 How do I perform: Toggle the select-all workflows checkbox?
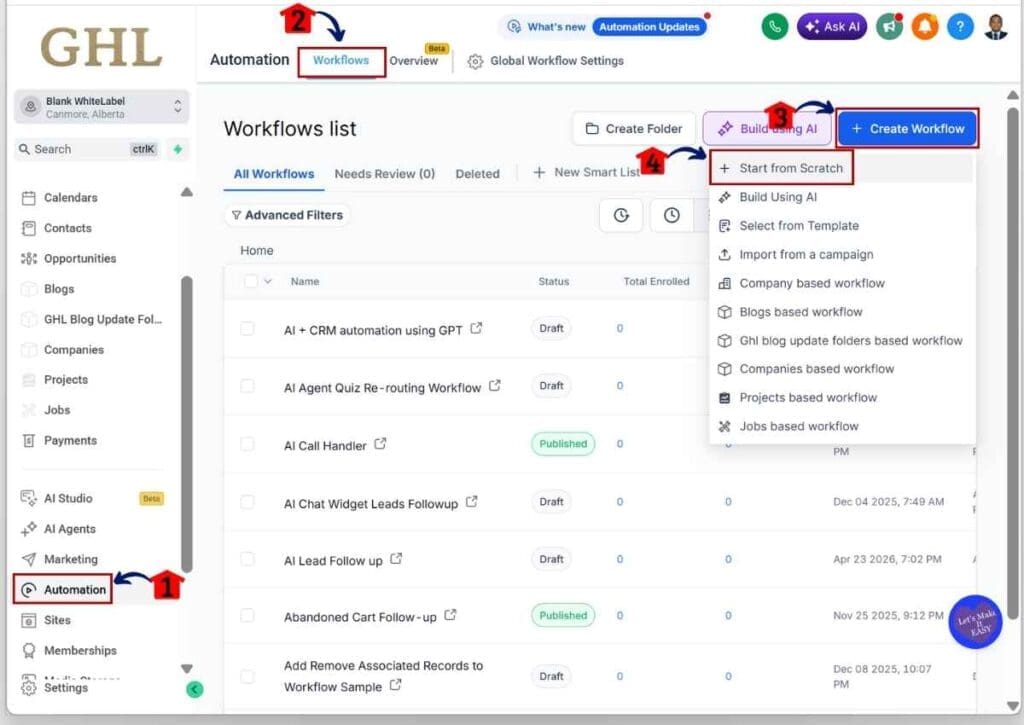coord(251,282)
